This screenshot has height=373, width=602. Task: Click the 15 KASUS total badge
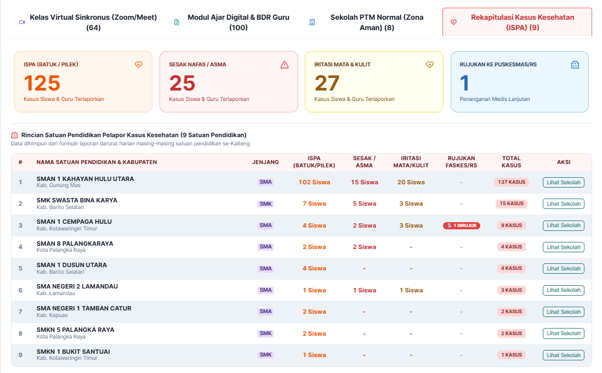pyautogui.click(x=511, y=204)
